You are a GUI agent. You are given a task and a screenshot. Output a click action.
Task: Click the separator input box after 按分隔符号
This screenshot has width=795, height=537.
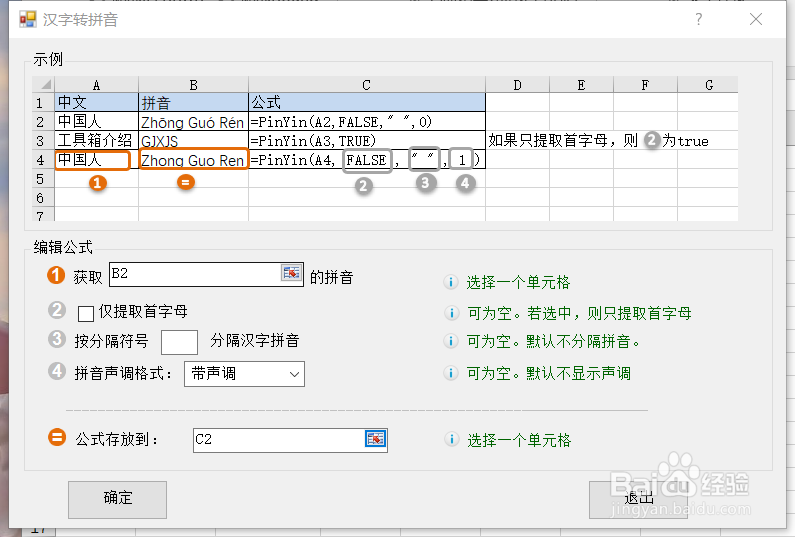click(x=179, y=342)
